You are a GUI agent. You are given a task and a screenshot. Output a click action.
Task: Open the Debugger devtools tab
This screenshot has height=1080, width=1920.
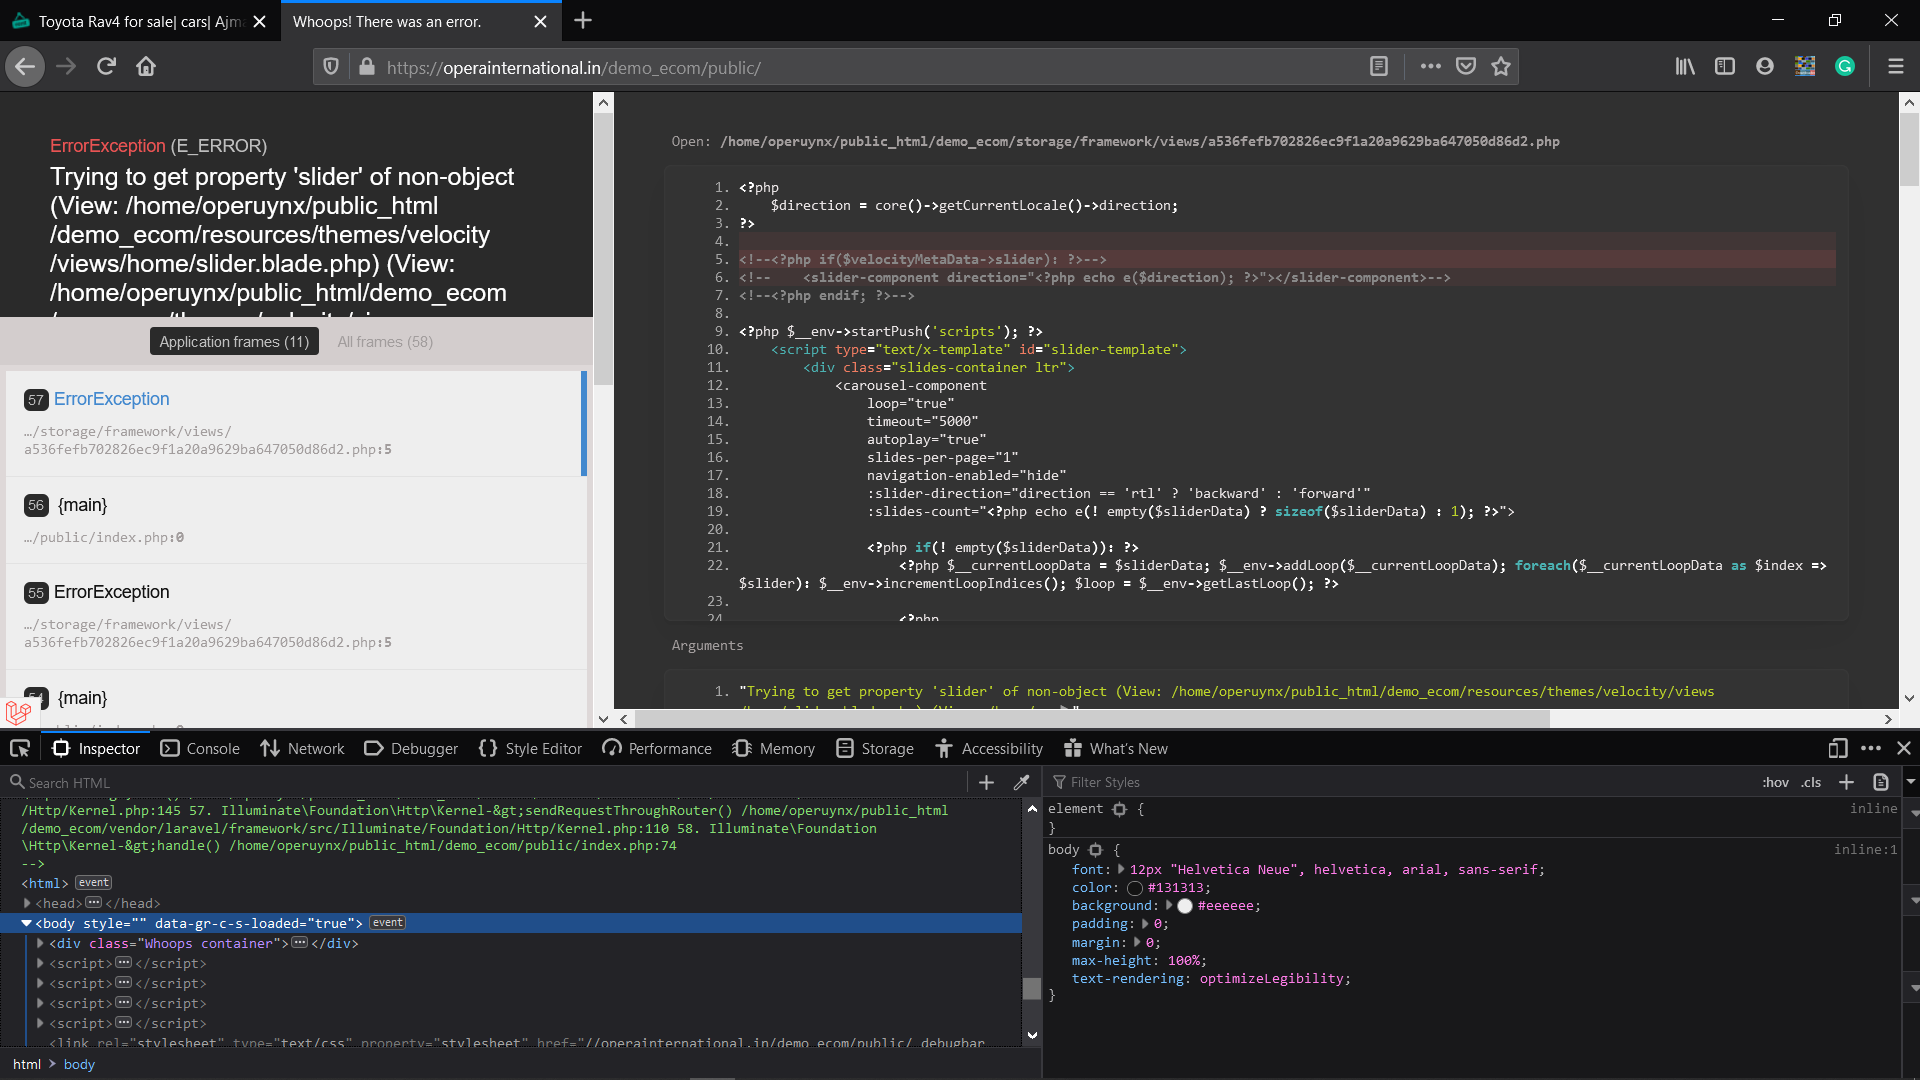click(411, 748)
